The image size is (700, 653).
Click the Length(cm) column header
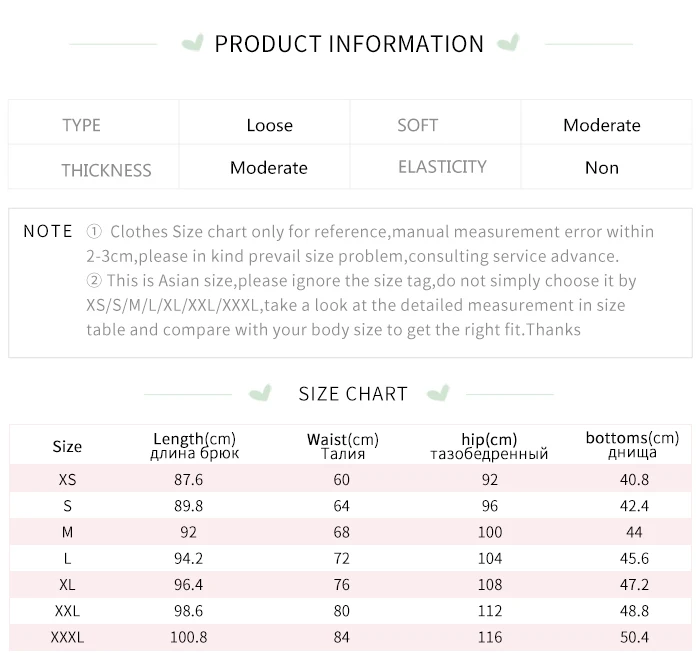tap(194, 445)
